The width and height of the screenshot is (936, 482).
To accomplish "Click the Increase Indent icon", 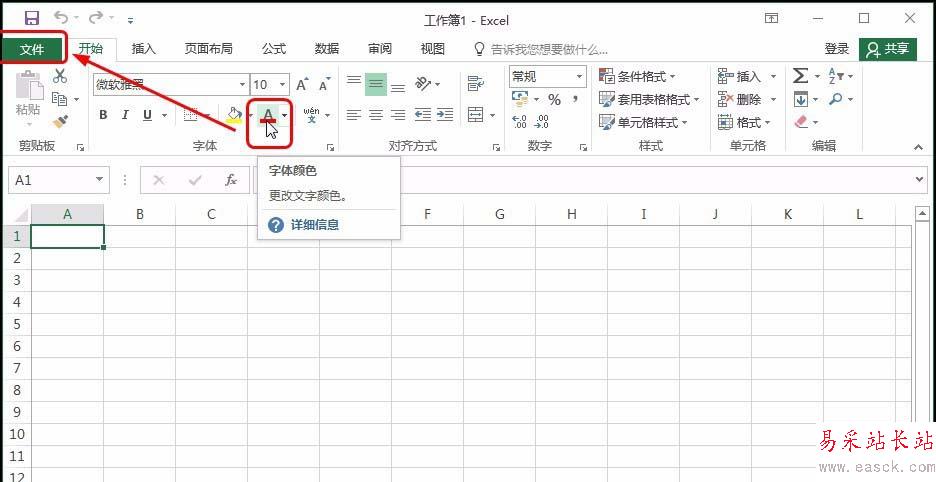I will pyautogui.click(x=445, y=115).
